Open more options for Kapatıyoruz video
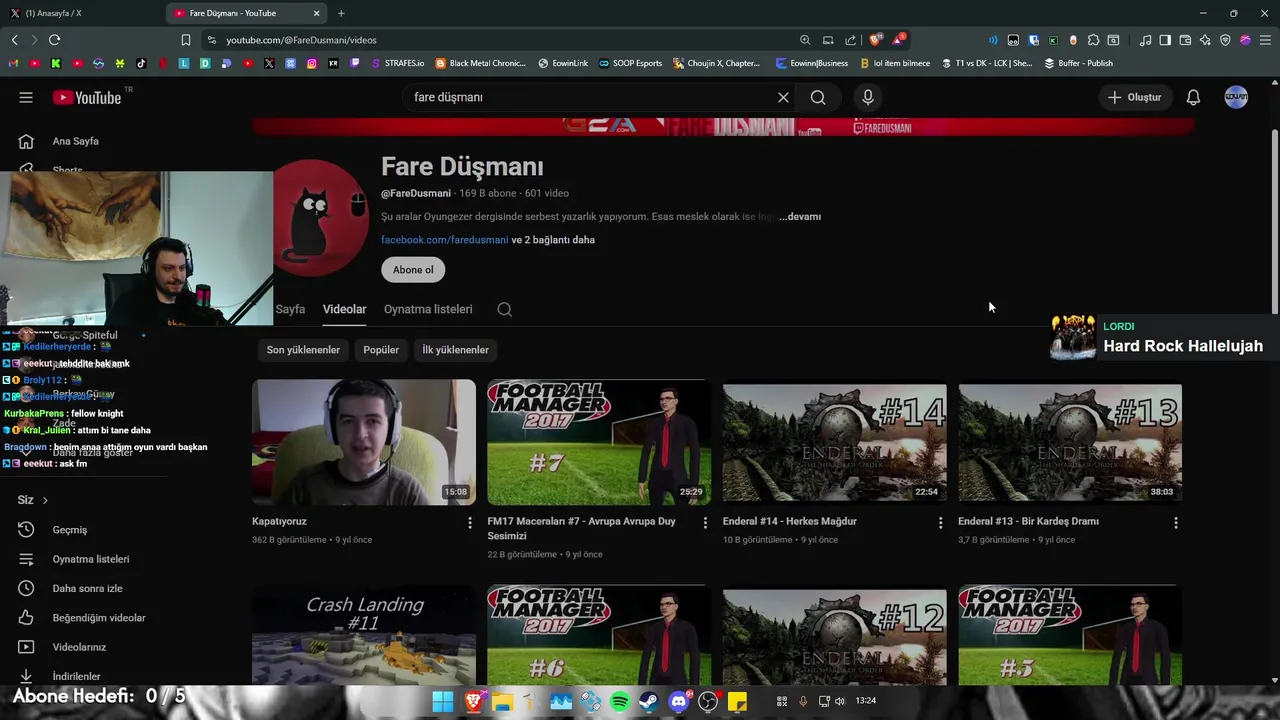 point(470,523)
